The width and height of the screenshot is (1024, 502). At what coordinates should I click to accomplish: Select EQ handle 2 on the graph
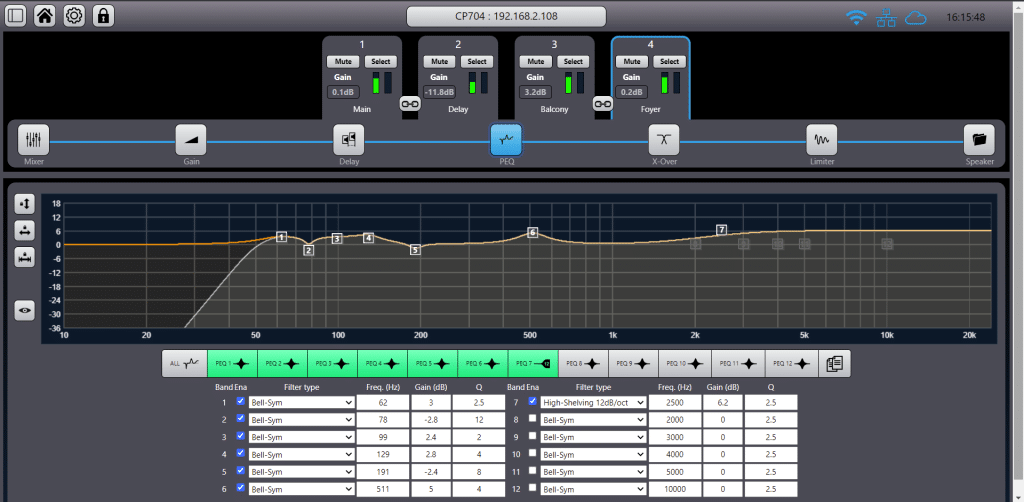click(309, 250)
